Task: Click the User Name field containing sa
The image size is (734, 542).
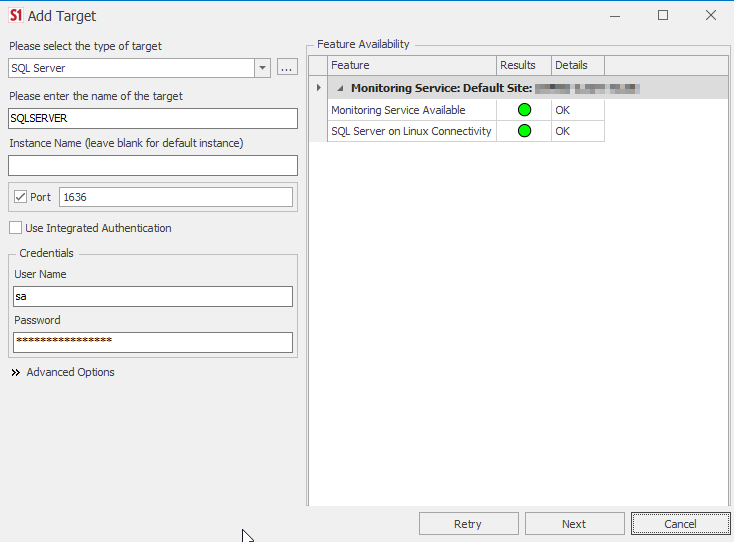Action: (153, 297)
